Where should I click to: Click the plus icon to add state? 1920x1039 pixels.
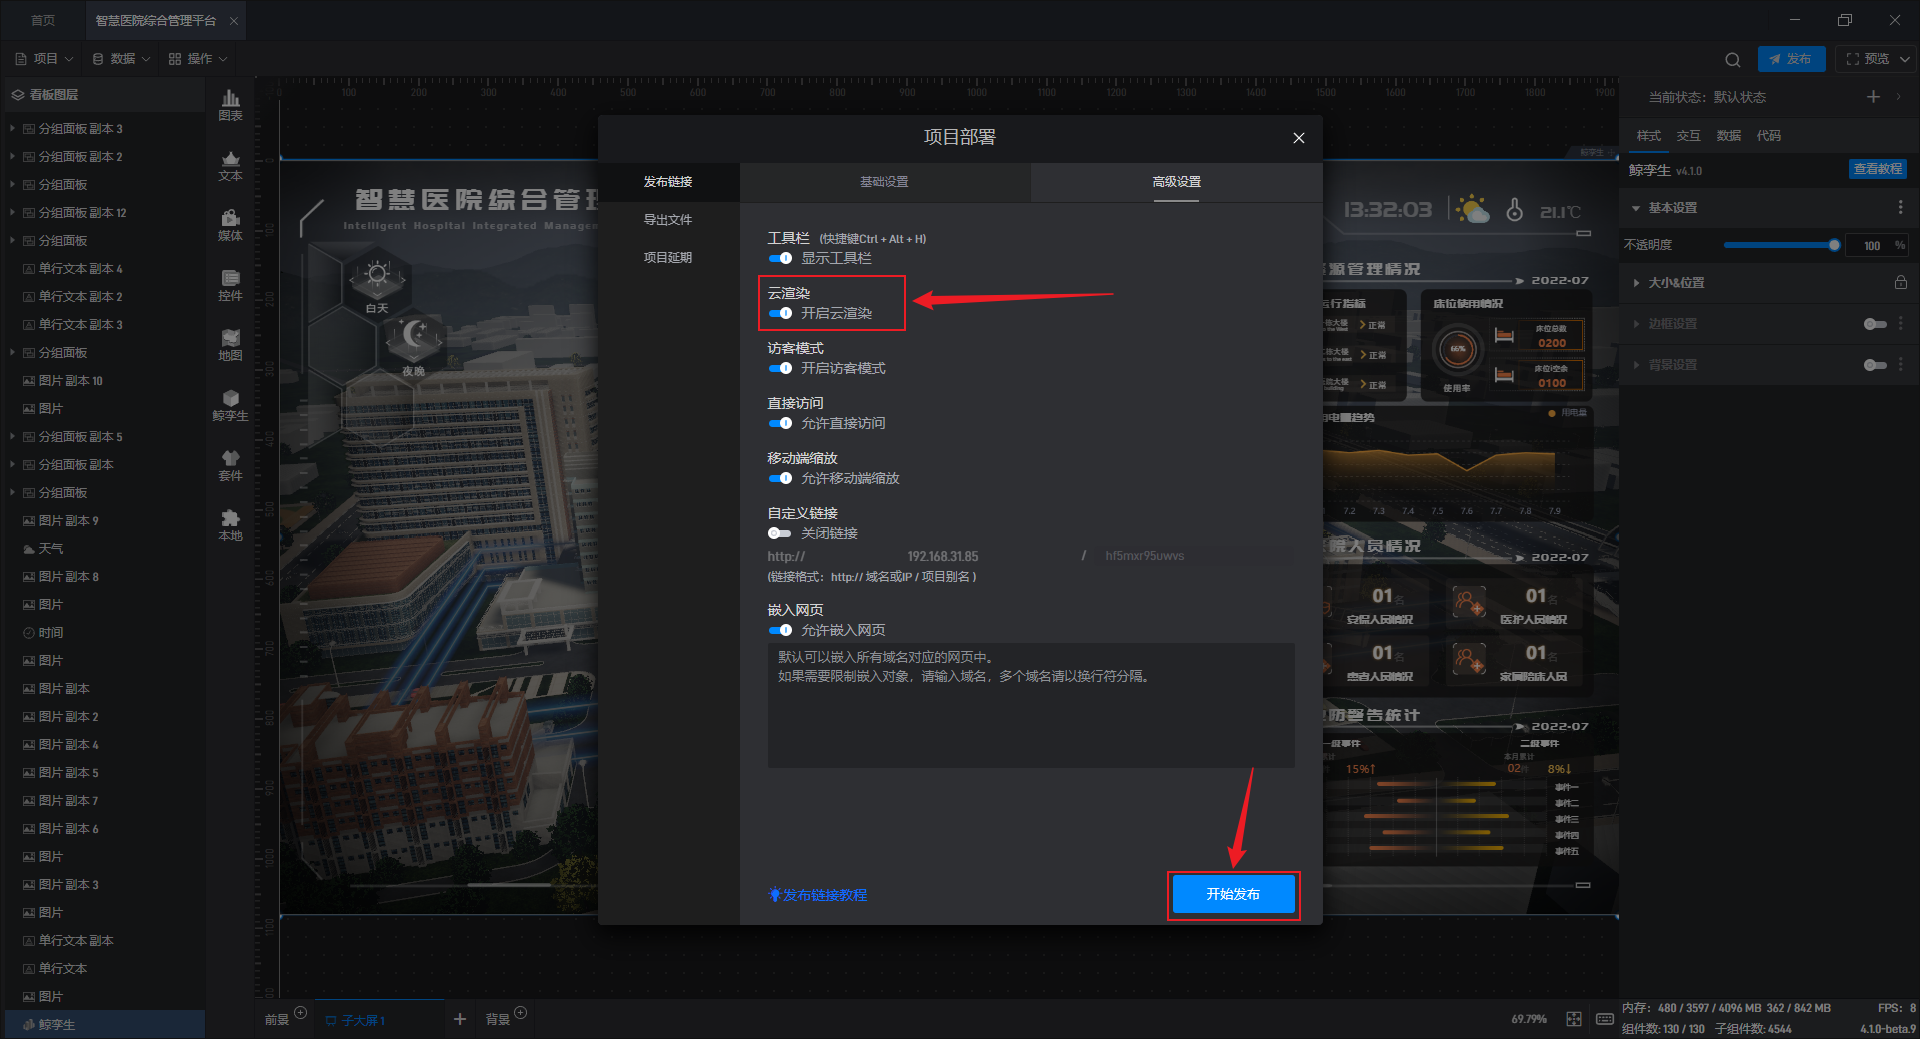tap(1873, 96)
